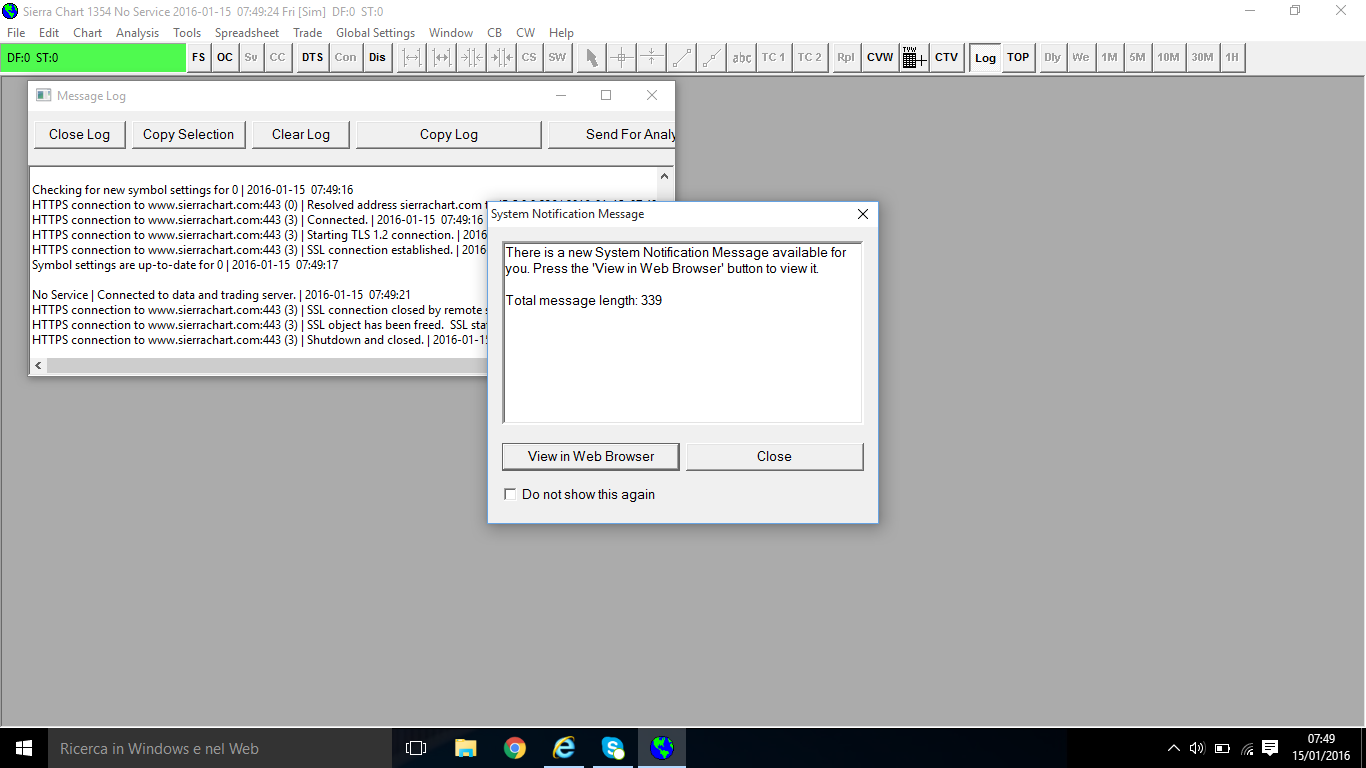The width and height of the screenshot is (1366, 768).
Task: Close the System Notification Message dialog via X
Action: (x=863, y=214)
